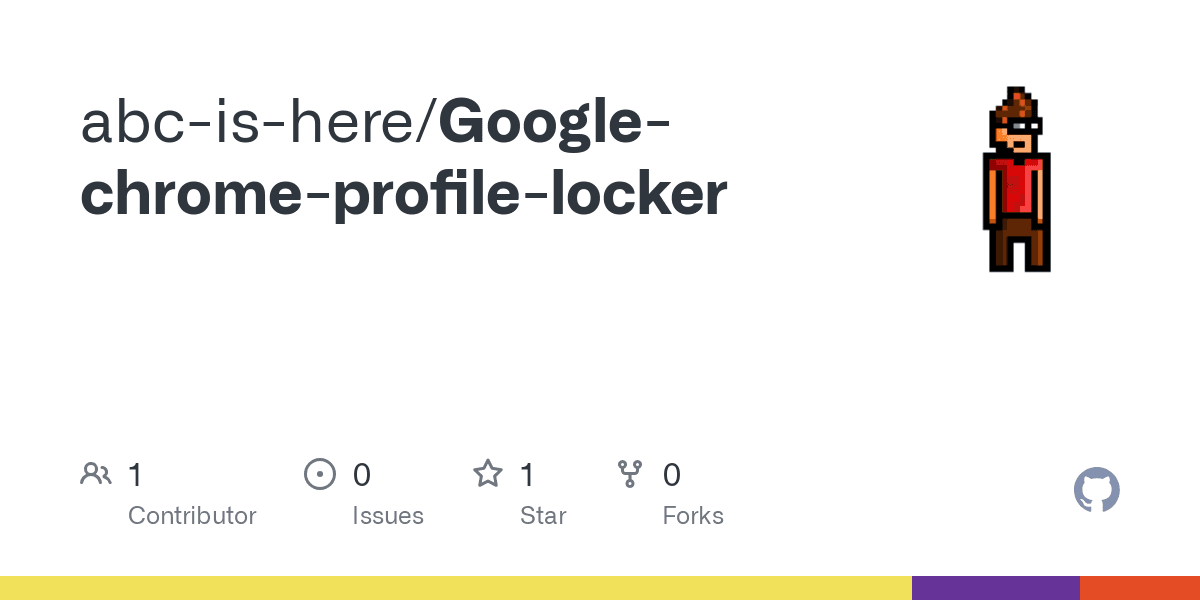Click the issues count number 0
The width and height of the screenshot is (1200, 600).
[x=362, y=475]
